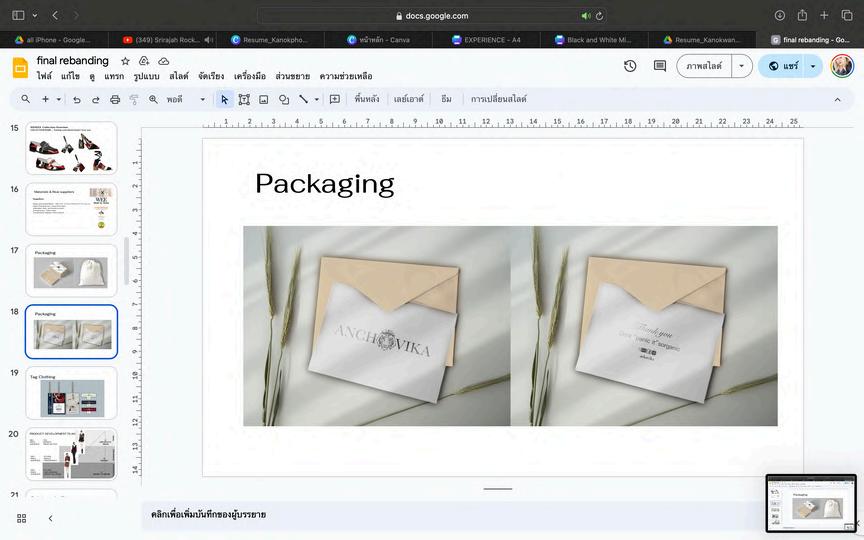Screen dimensions: 864x540
Task: Redo the last action
Action: point(95,100)
